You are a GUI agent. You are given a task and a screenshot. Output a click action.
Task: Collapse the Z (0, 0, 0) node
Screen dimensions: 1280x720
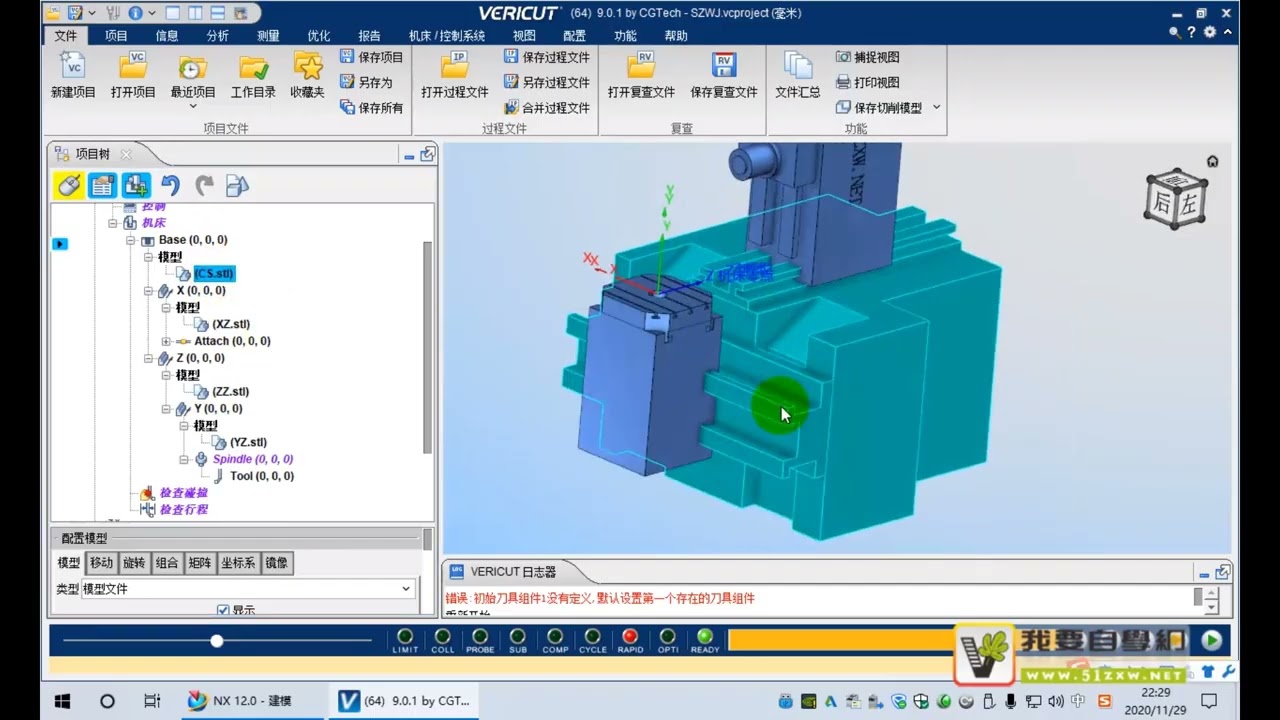click(x=148, y=358)
